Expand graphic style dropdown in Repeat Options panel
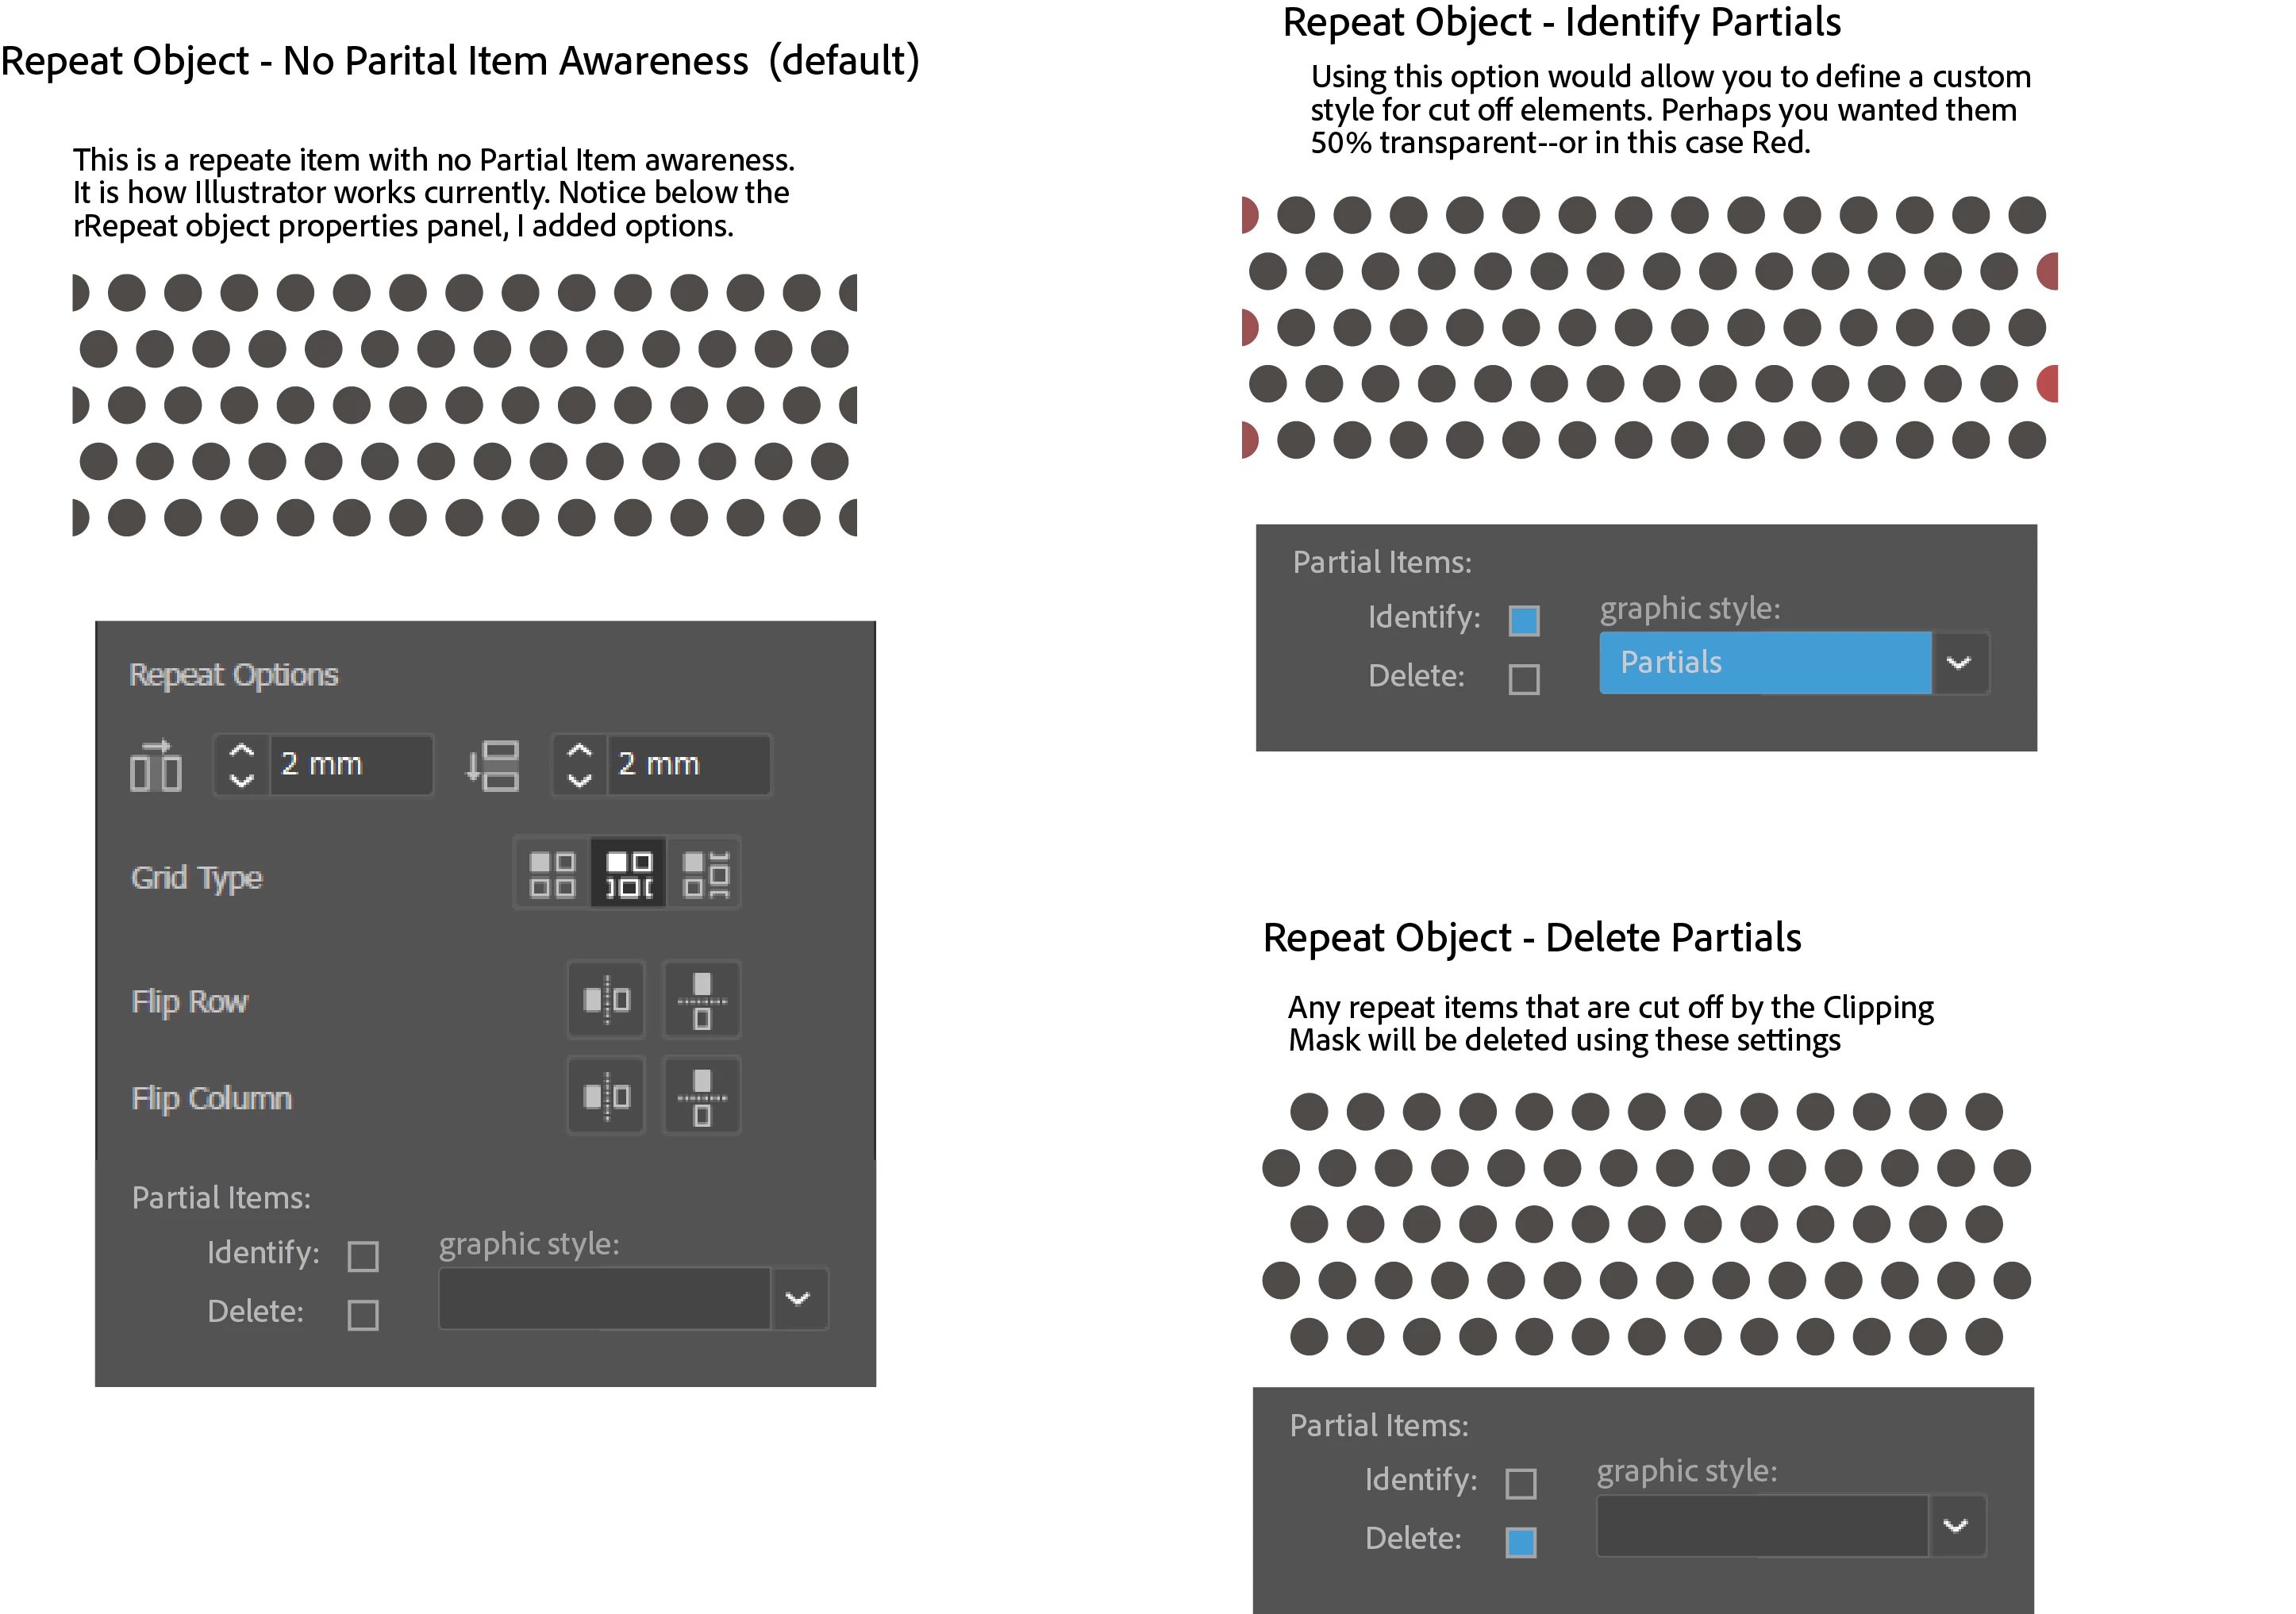2296x1614 pixels. (797, 1299)
